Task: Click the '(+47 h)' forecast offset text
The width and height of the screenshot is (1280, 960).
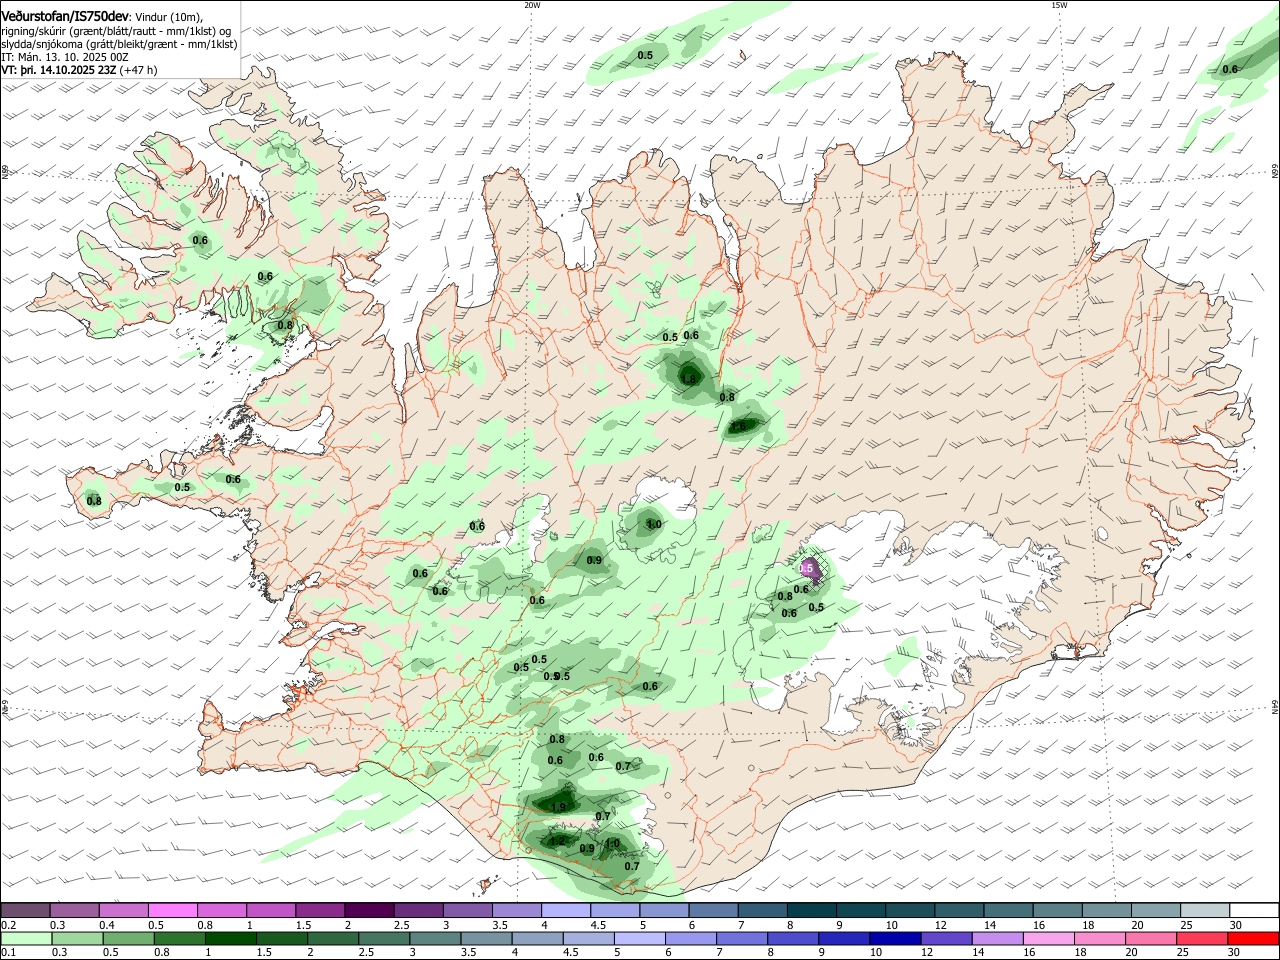Action: 138,70
